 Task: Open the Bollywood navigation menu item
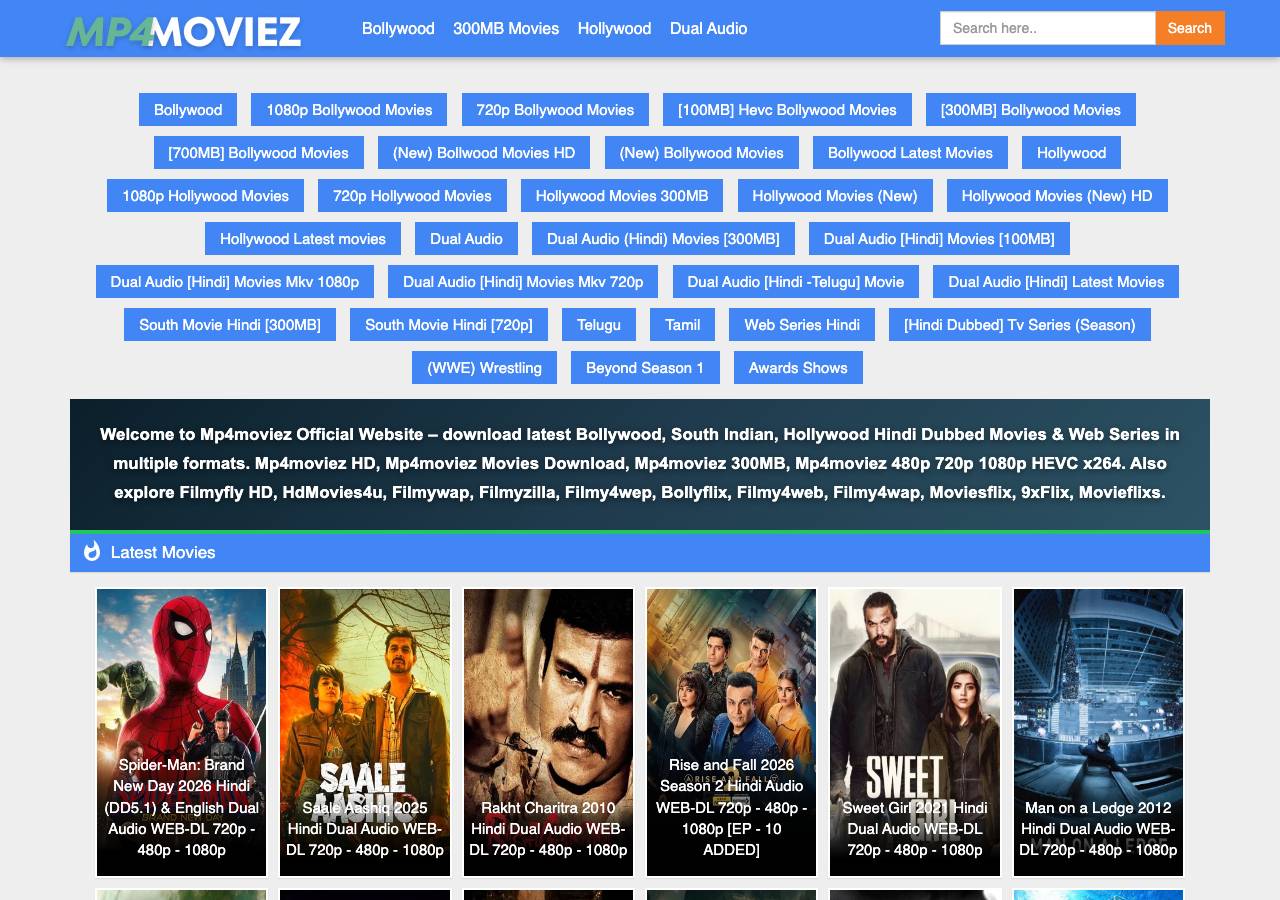pos(398,28)
